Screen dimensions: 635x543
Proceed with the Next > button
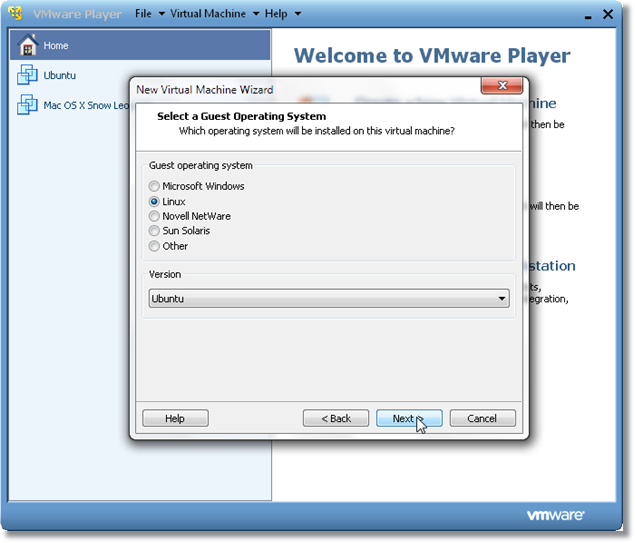tap(409, 418)
